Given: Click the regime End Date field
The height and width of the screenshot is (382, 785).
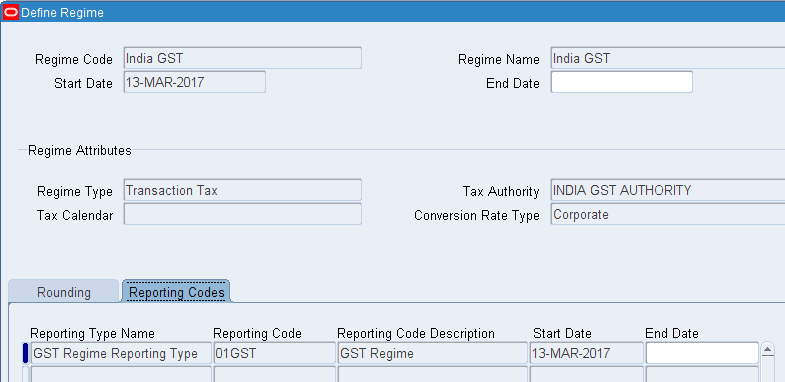Looking at the screenshot, I should 621,82.
